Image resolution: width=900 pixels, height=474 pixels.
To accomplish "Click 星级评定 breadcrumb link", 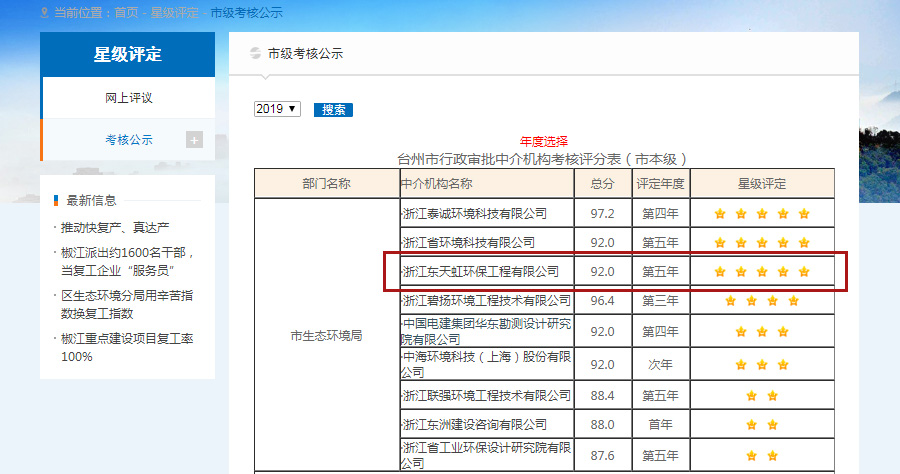I will click(x=174, y=13).
